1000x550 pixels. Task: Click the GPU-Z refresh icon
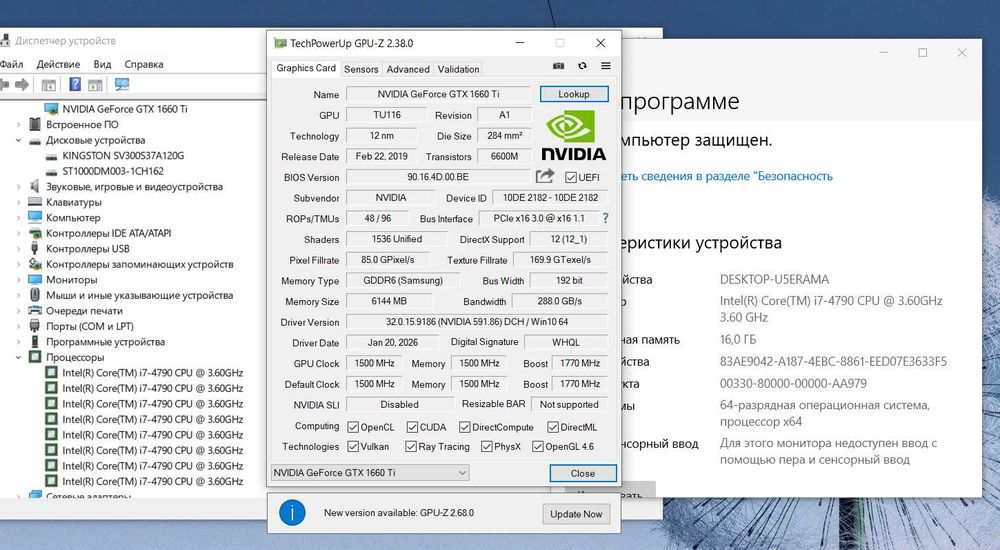click(x=582, y=66)
